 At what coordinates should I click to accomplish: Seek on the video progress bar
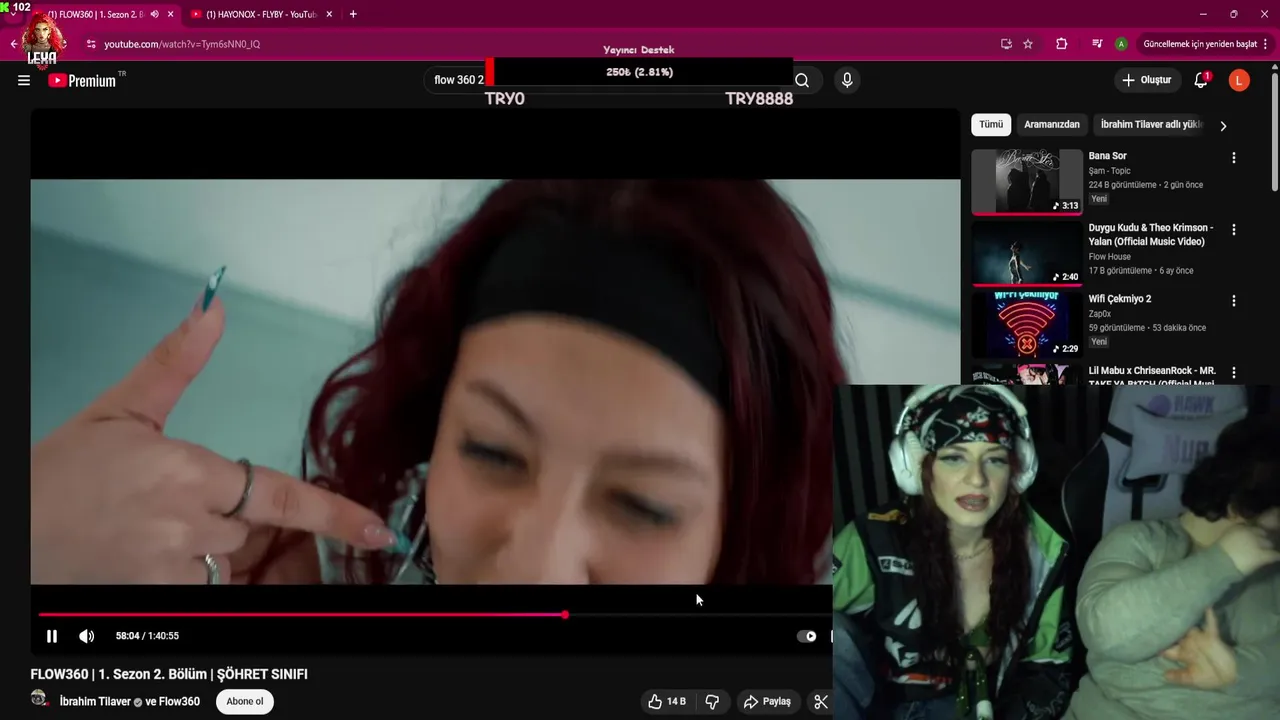tap(435, 615)
